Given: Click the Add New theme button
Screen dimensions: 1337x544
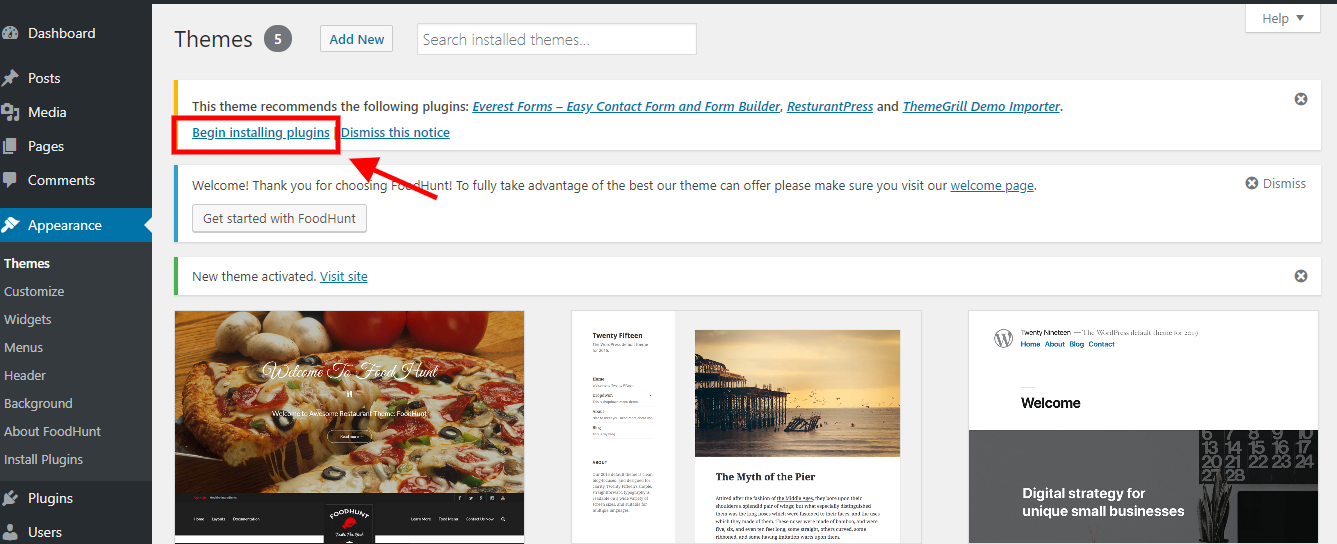Looking at the screenshot, I should (x=356, y=39).
